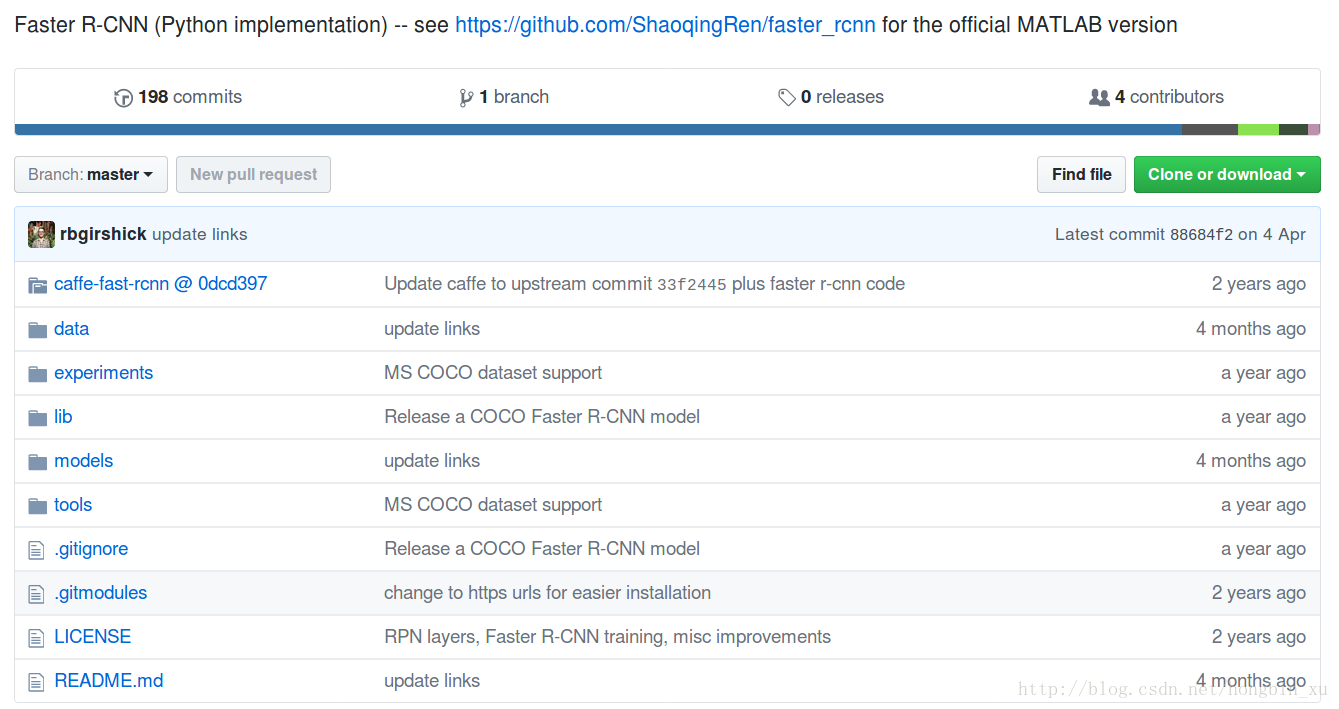Click 'a year ago' timestamp on lib row

(1263, 416)
